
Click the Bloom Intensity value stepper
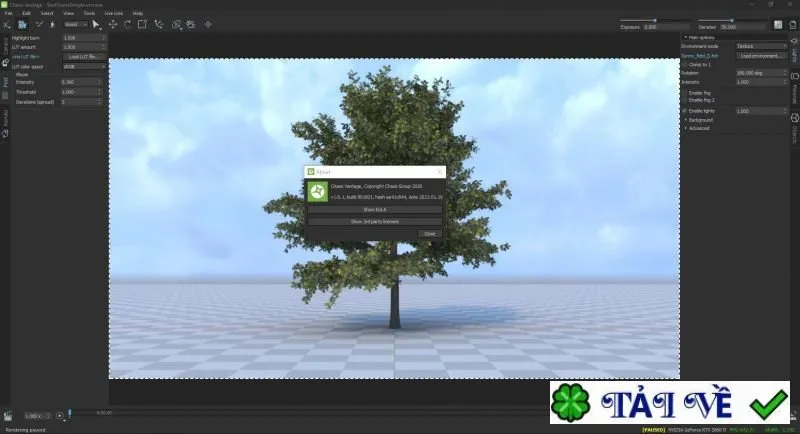click(100, 82)
